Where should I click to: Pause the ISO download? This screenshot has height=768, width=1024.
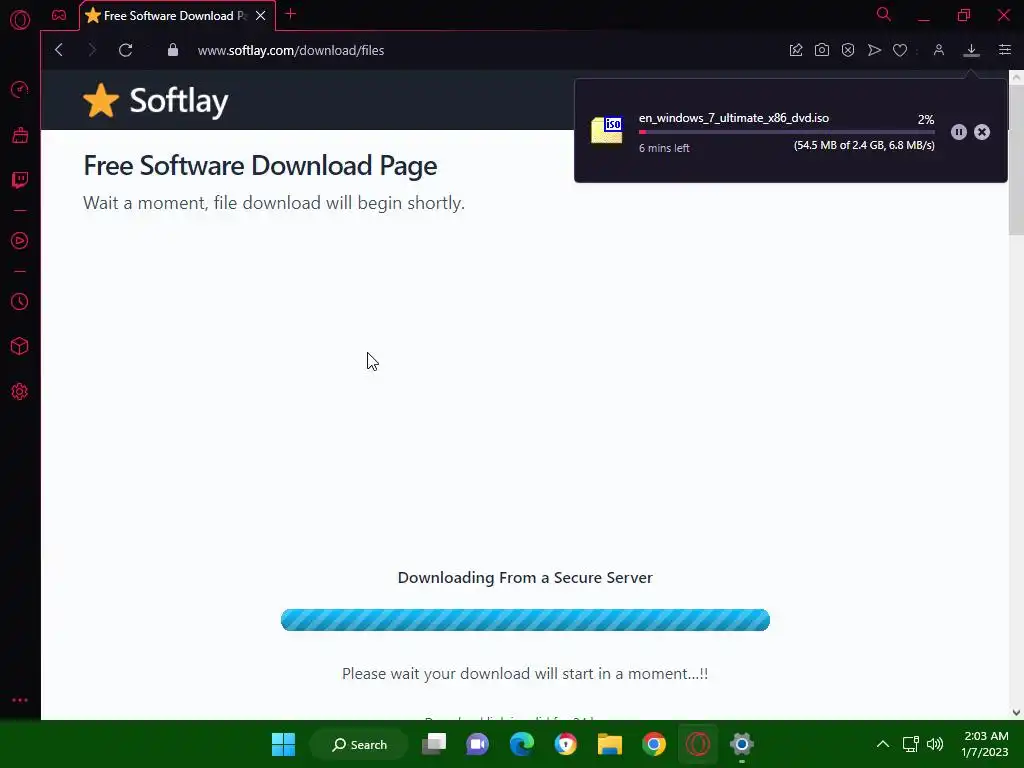958,132
